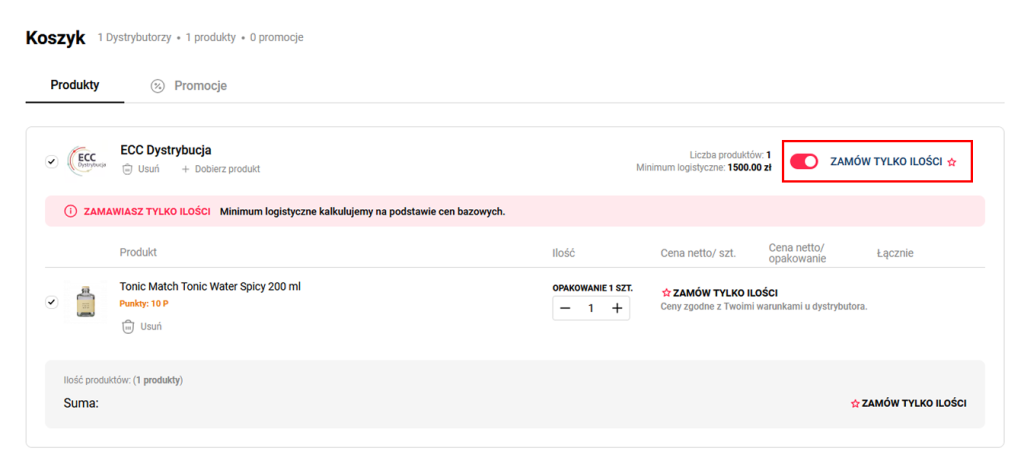Viewport: 1024px width, 464px height.
Task: Click the plus icon beside Dobierz produkt
Action: (x=186, y=169)
